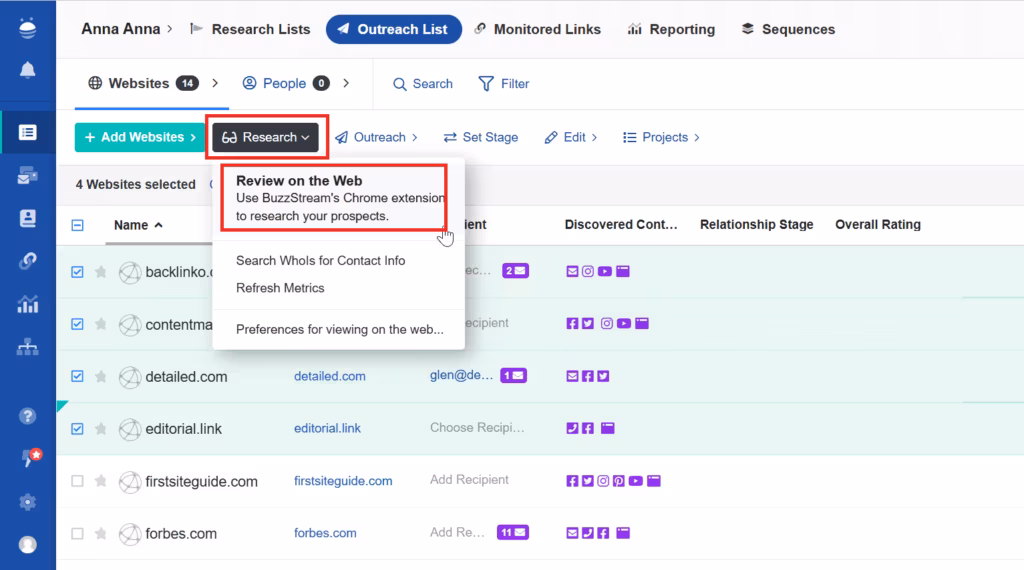Open the list view sidebar icon
This screenshot has width=1024, height=570.
click(27, 133)
